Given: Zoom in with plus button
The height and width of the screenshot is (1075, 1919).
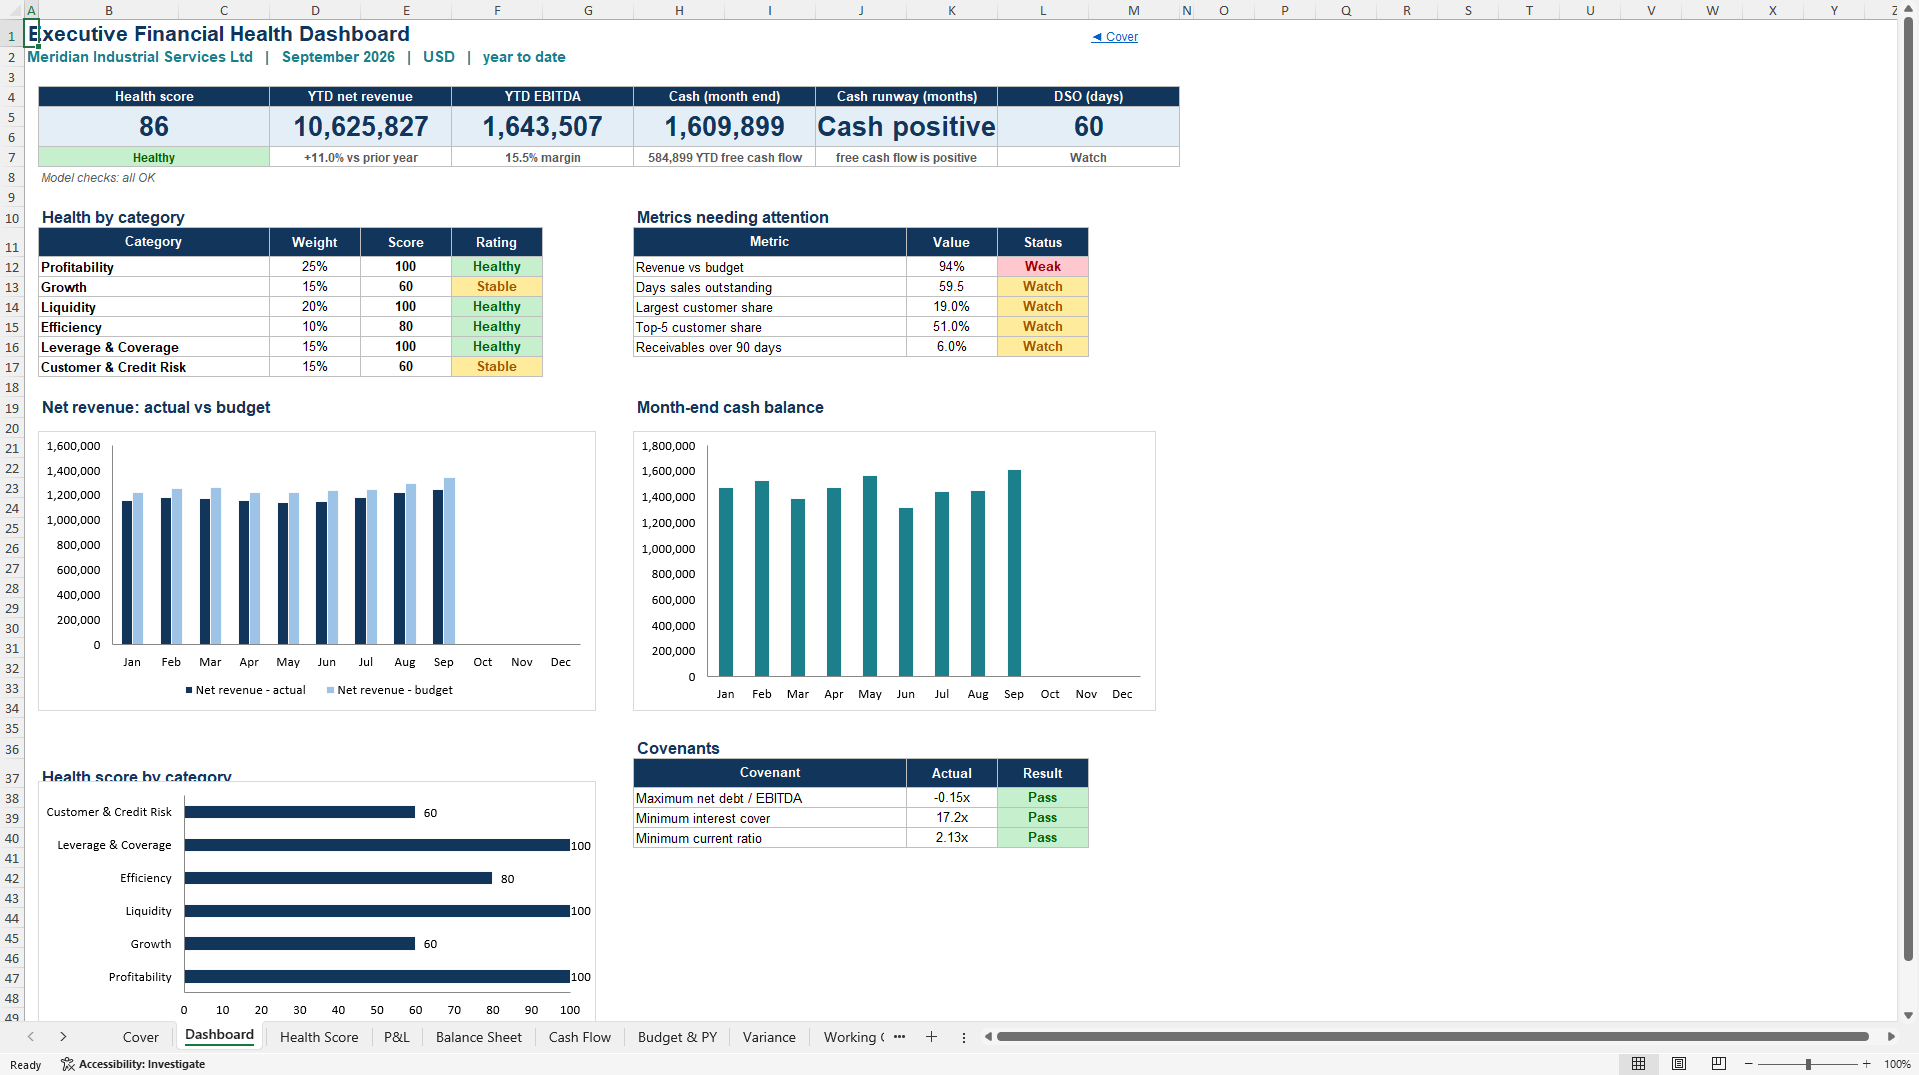Looking at the screenshot, I should coord(1866,1064).
